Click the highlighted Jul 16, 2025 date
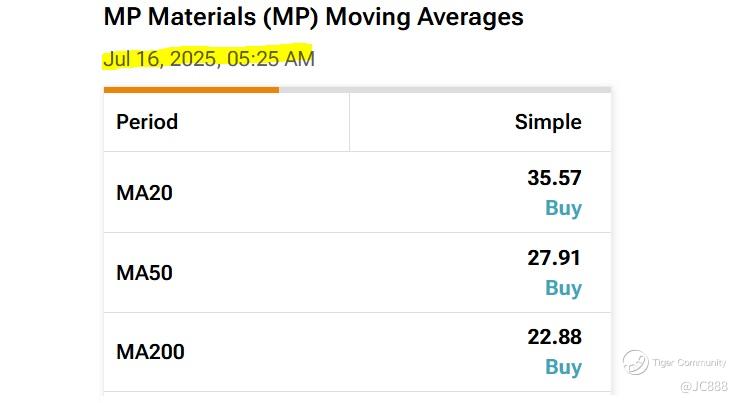Image resolution: width=741 pixels, height=403 pixels. click(160, 59)
